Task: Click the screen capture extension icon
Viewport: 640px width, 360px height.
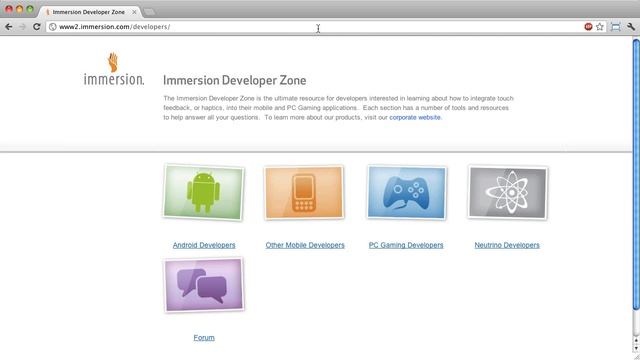Action: 616,27
